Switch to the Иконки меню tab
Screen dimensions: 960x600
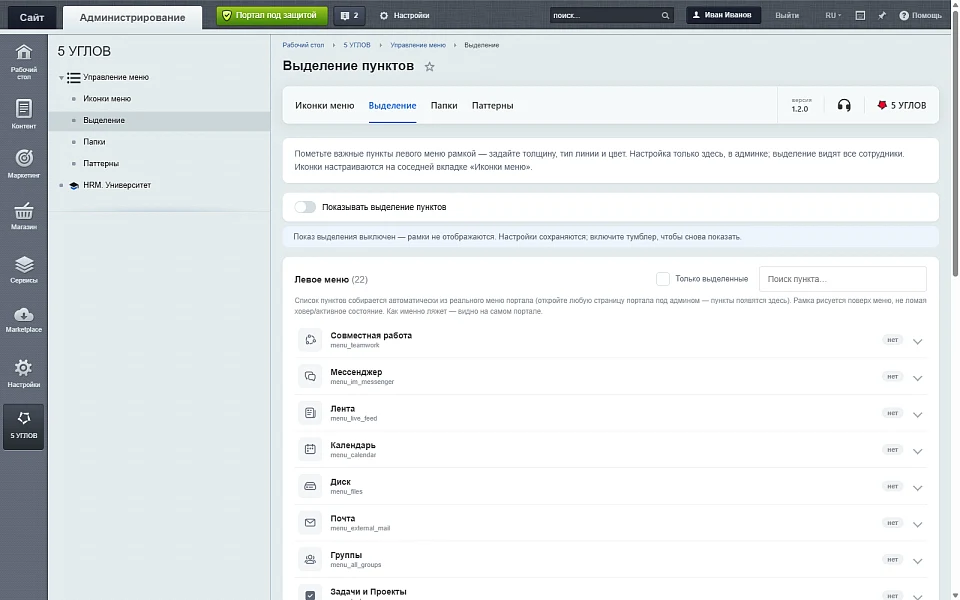[324, 105]
